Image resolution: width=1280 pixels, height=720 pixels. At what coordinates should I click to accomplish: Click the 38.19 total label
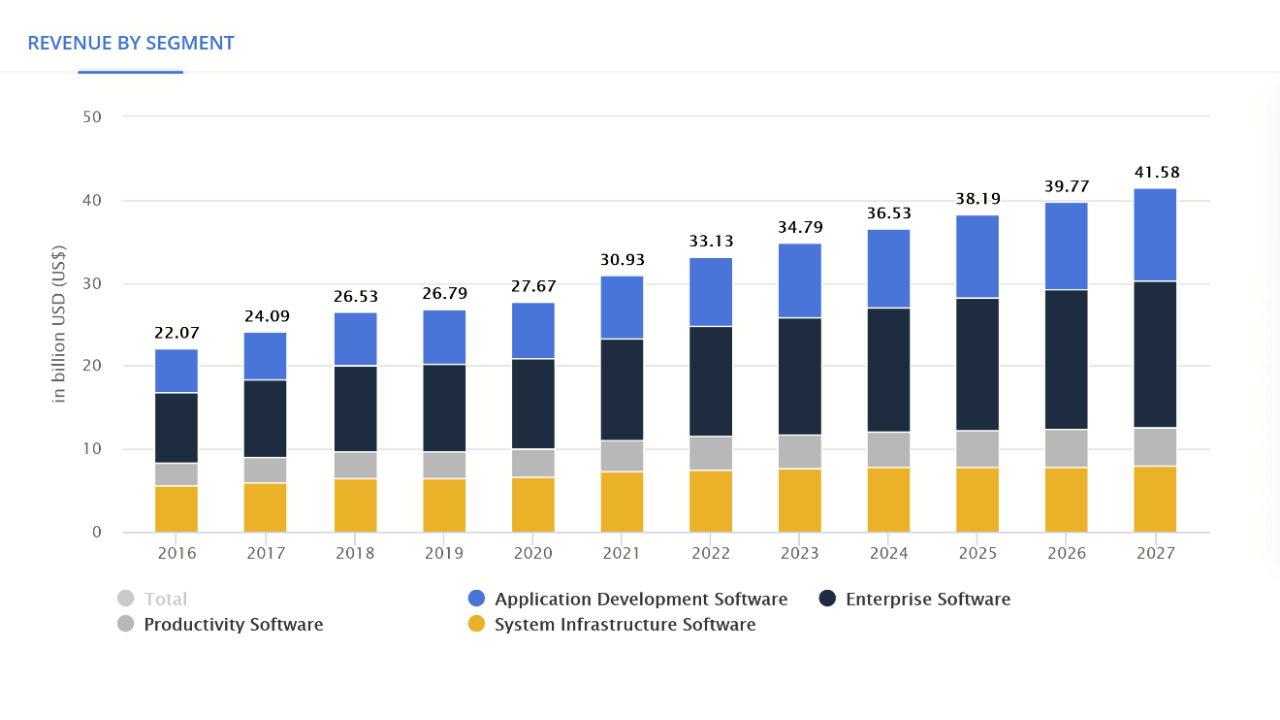tap(978, 199)
